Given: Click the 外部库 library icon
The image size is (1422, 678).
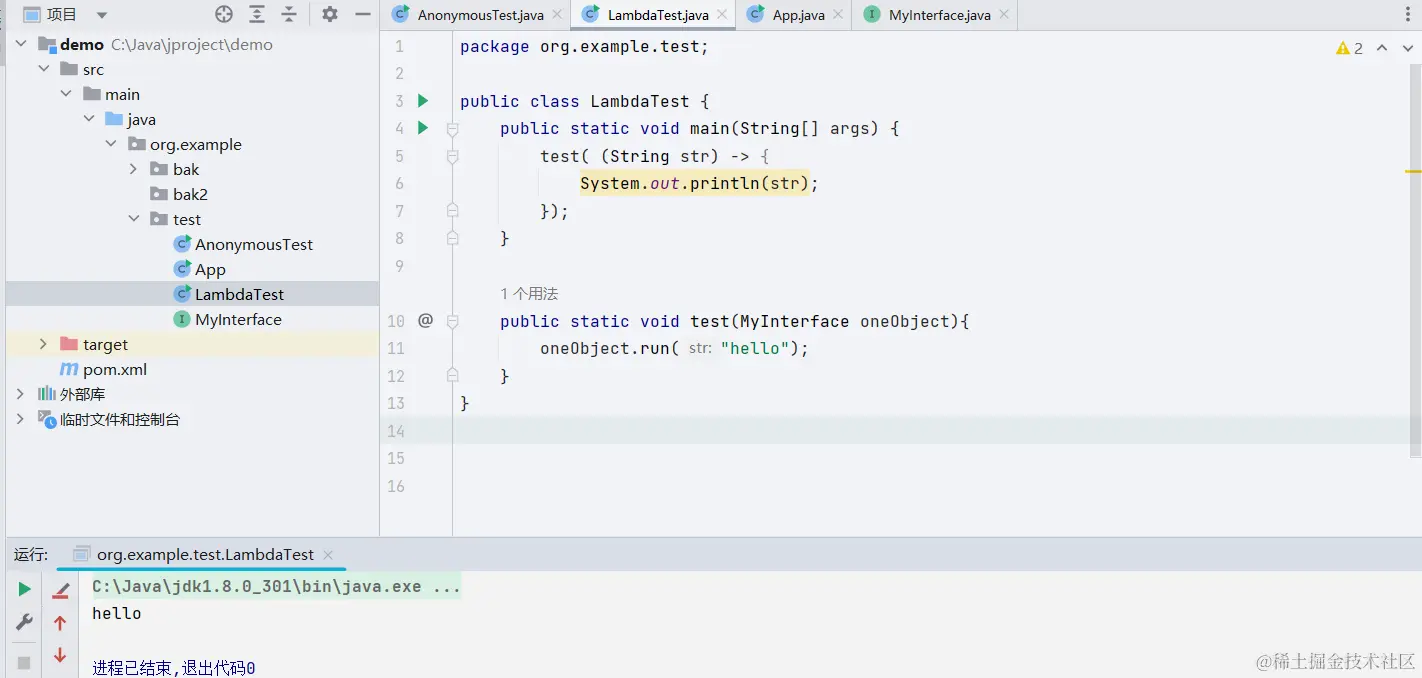Looking at the screenshot, I should click(x=46, y=394).
